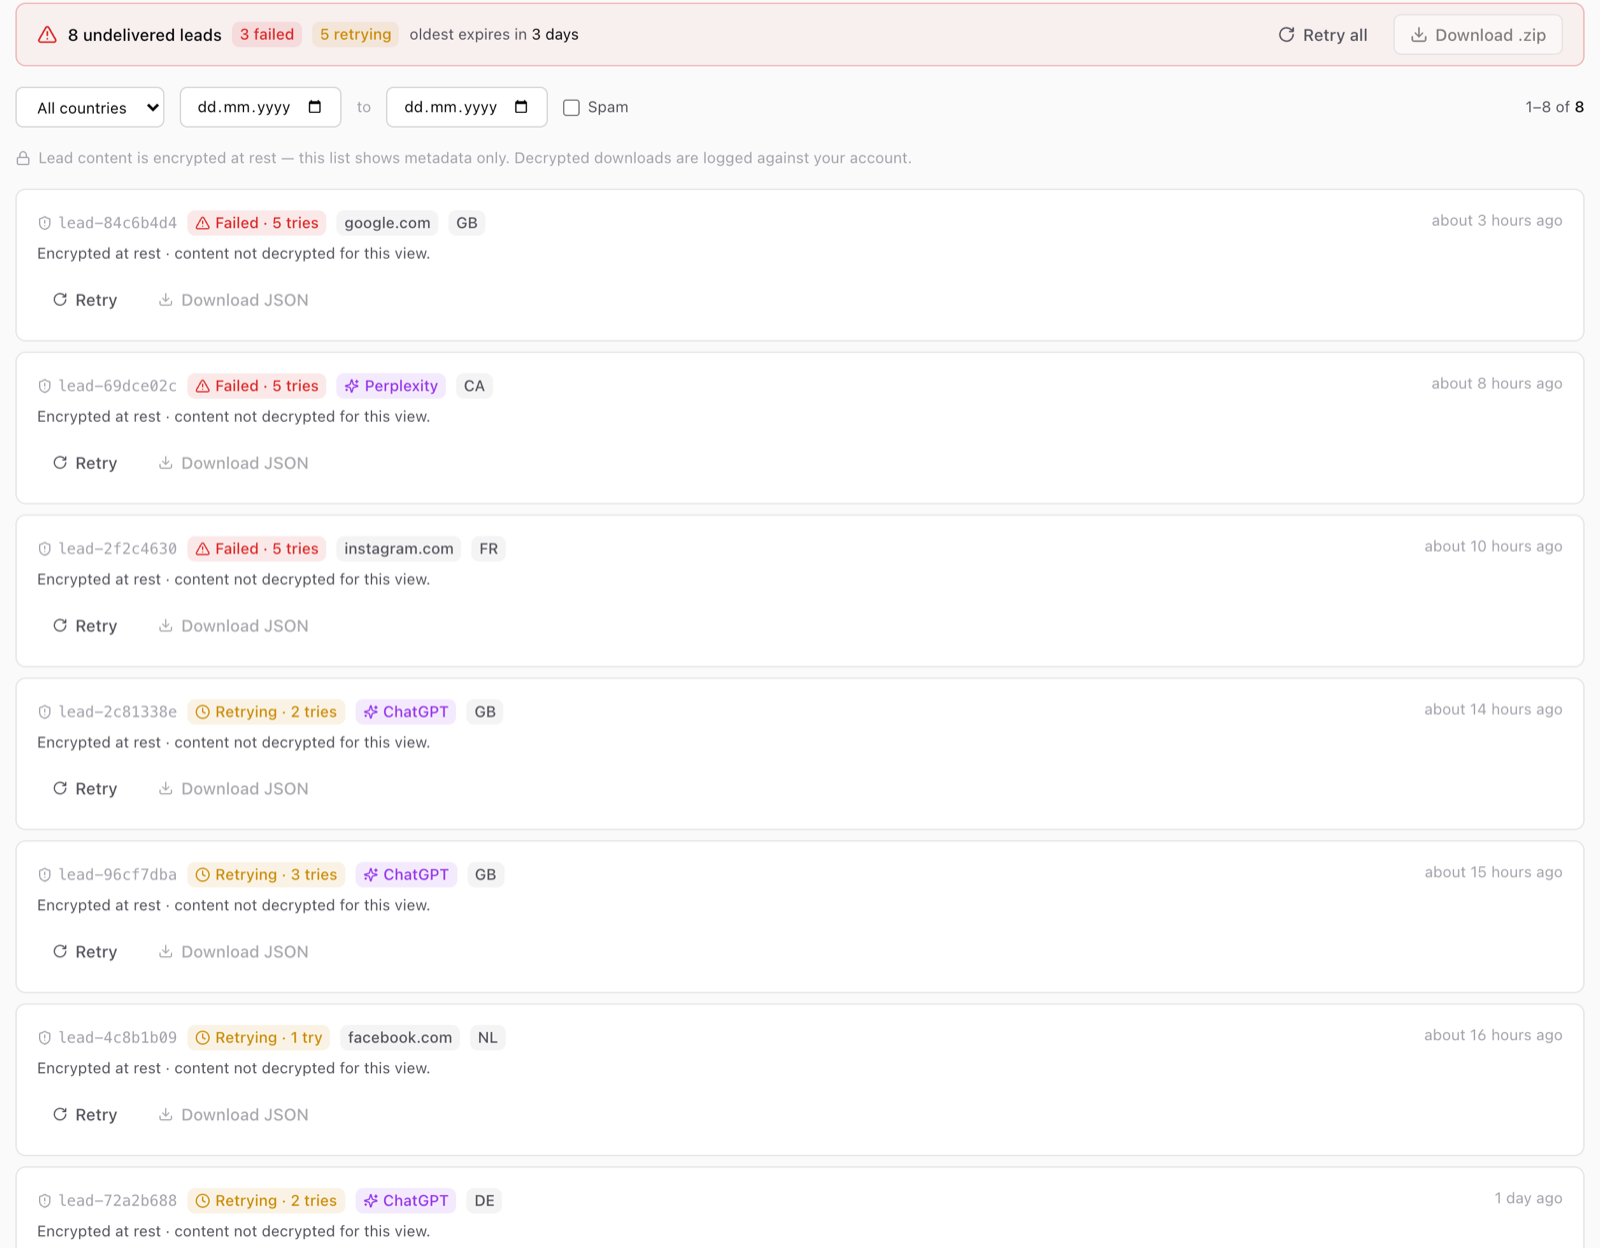This screenshot has width=1600, height=1248.
Task: Click shield icon next to lead-2f2c4630
Action: pos(44,549)
